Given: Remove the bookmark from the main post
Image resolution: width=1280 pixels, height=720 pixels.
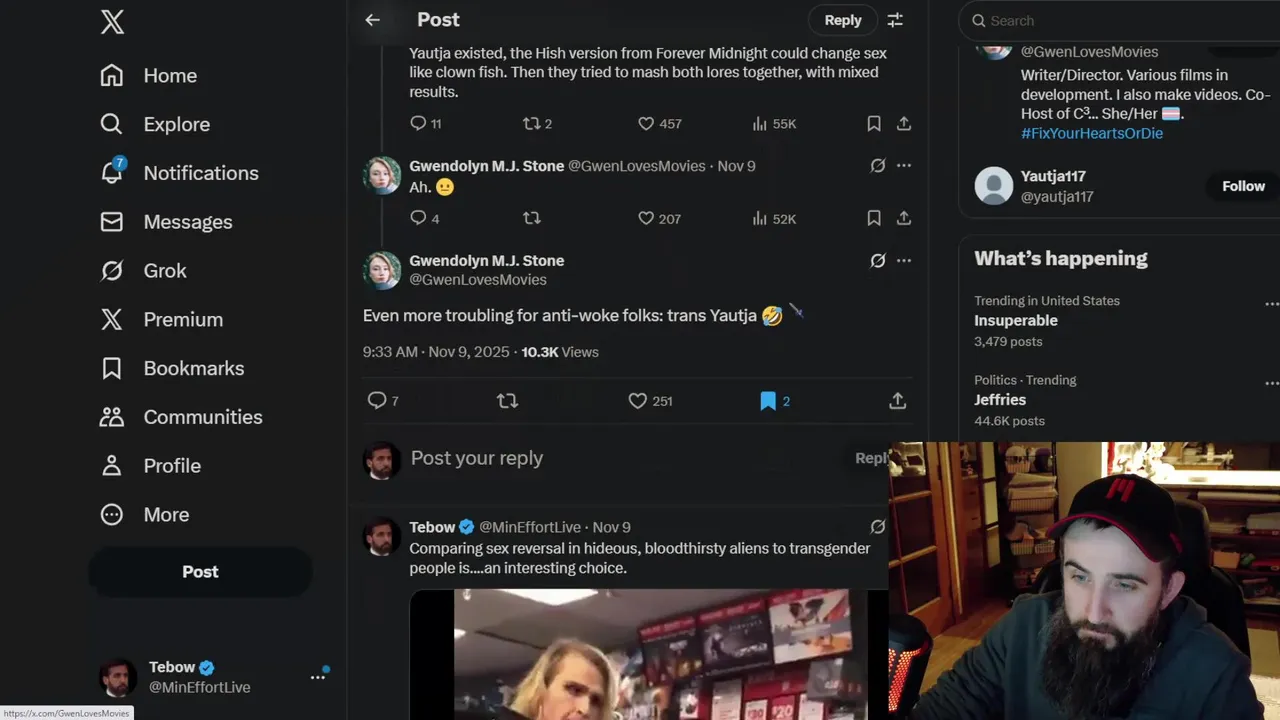Looking at the screenshot, I should (768, 401).
